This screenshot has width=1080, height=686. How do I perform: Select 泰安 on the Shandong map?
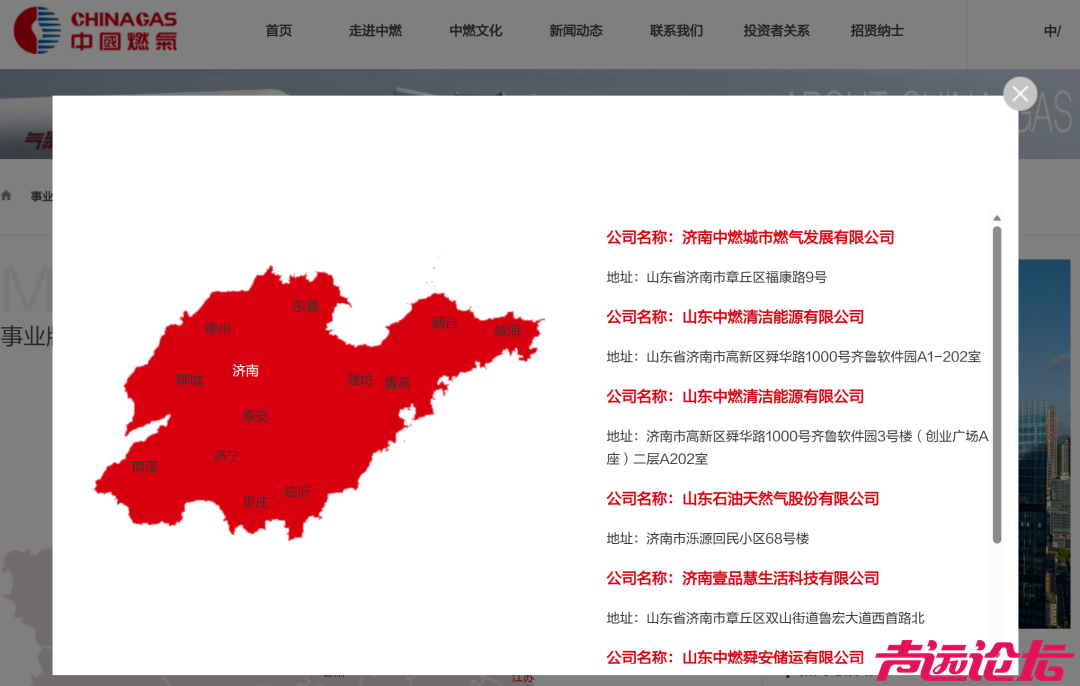[x=255, y=415]
